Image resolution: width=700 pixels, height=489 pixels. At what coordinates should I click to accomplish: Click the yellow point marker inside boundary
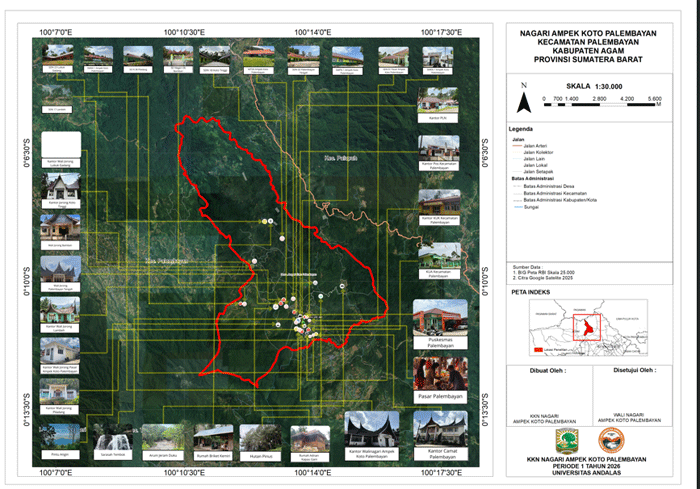(264, 222)
